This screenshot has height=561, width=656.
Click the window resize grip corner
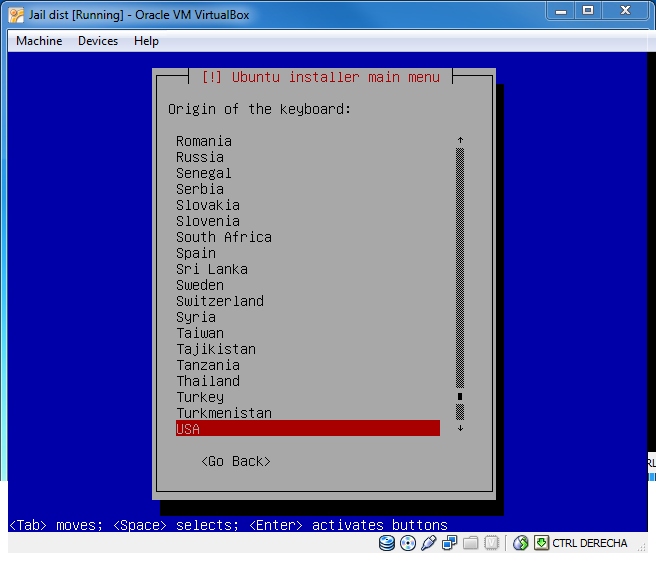click(642, 547)
